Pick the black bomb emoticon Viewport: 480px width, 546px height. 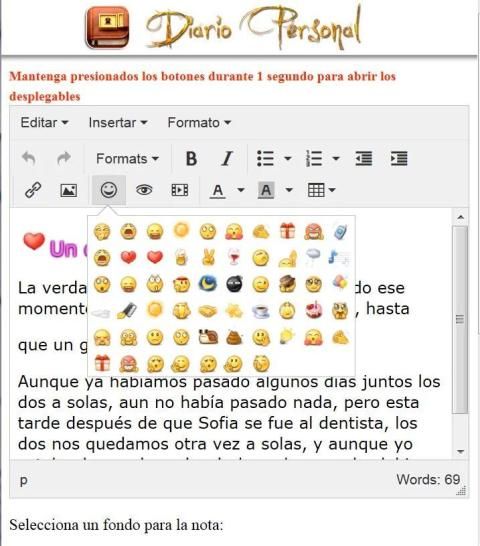[x=234, y=284]
